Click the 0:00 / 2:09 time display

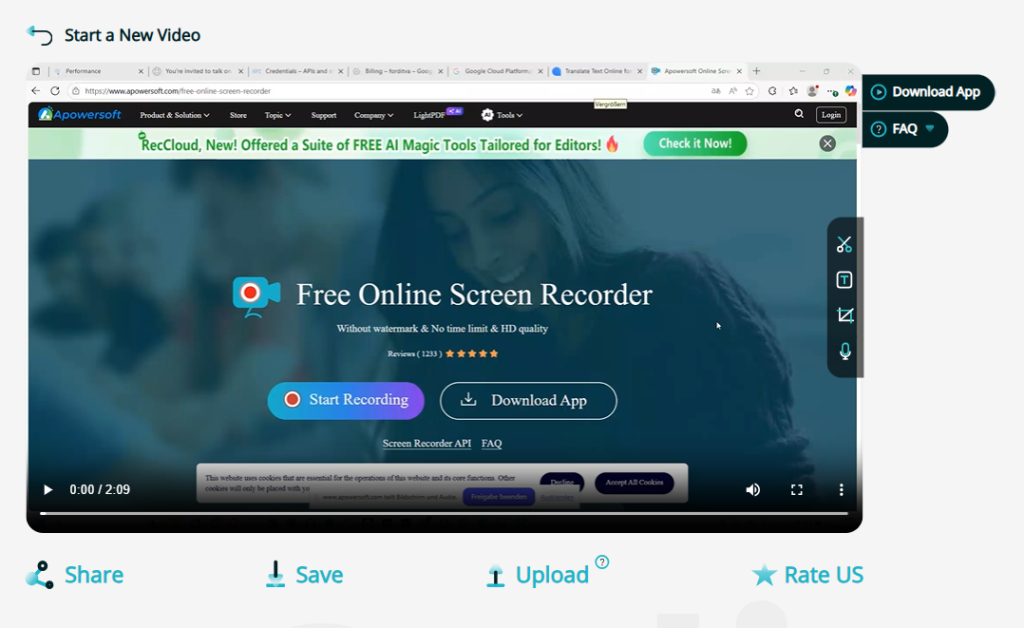100,490
